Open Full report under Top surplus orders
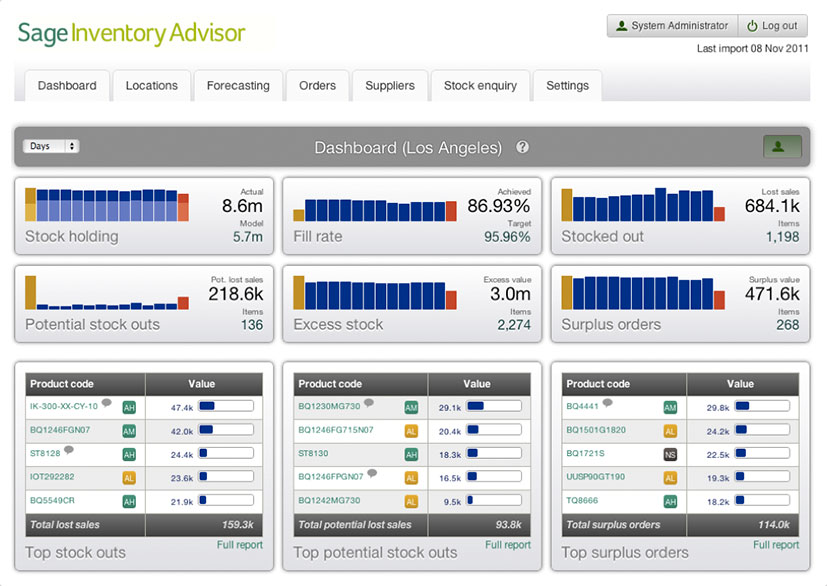 pyautogui.click(x=776, y=545)
